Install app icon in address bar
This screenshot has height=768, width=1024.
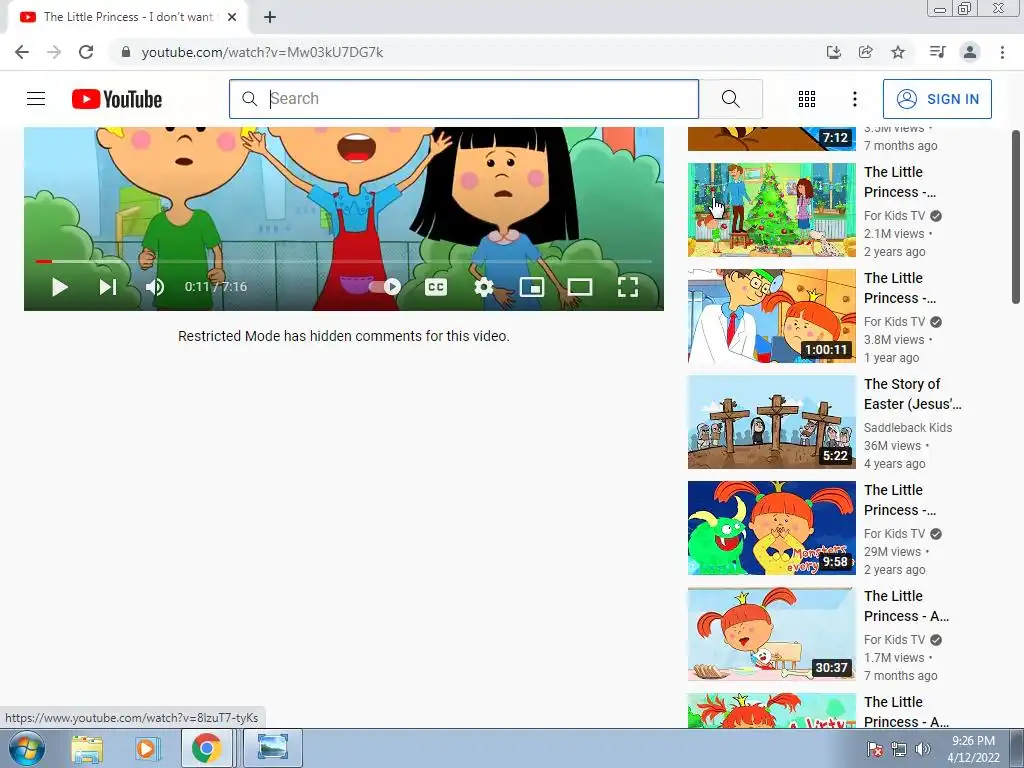coord(833,52)
